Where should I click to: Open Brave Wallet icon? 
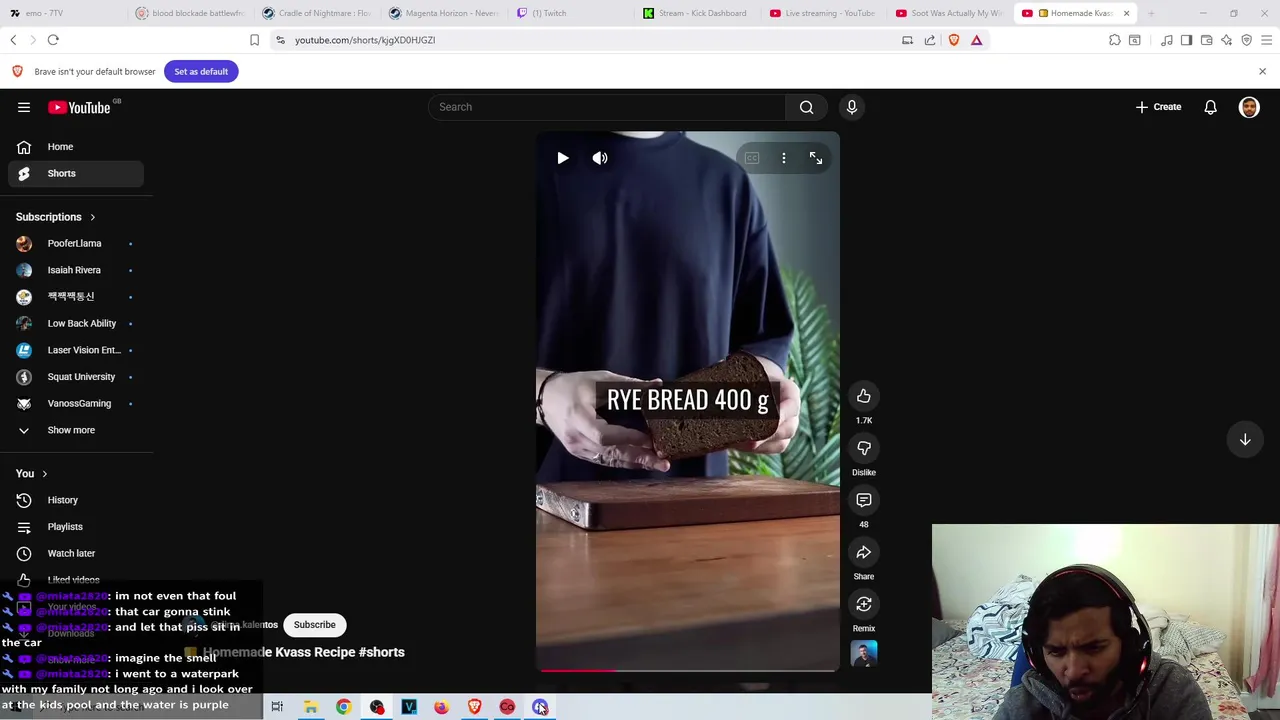[1206, 40]
